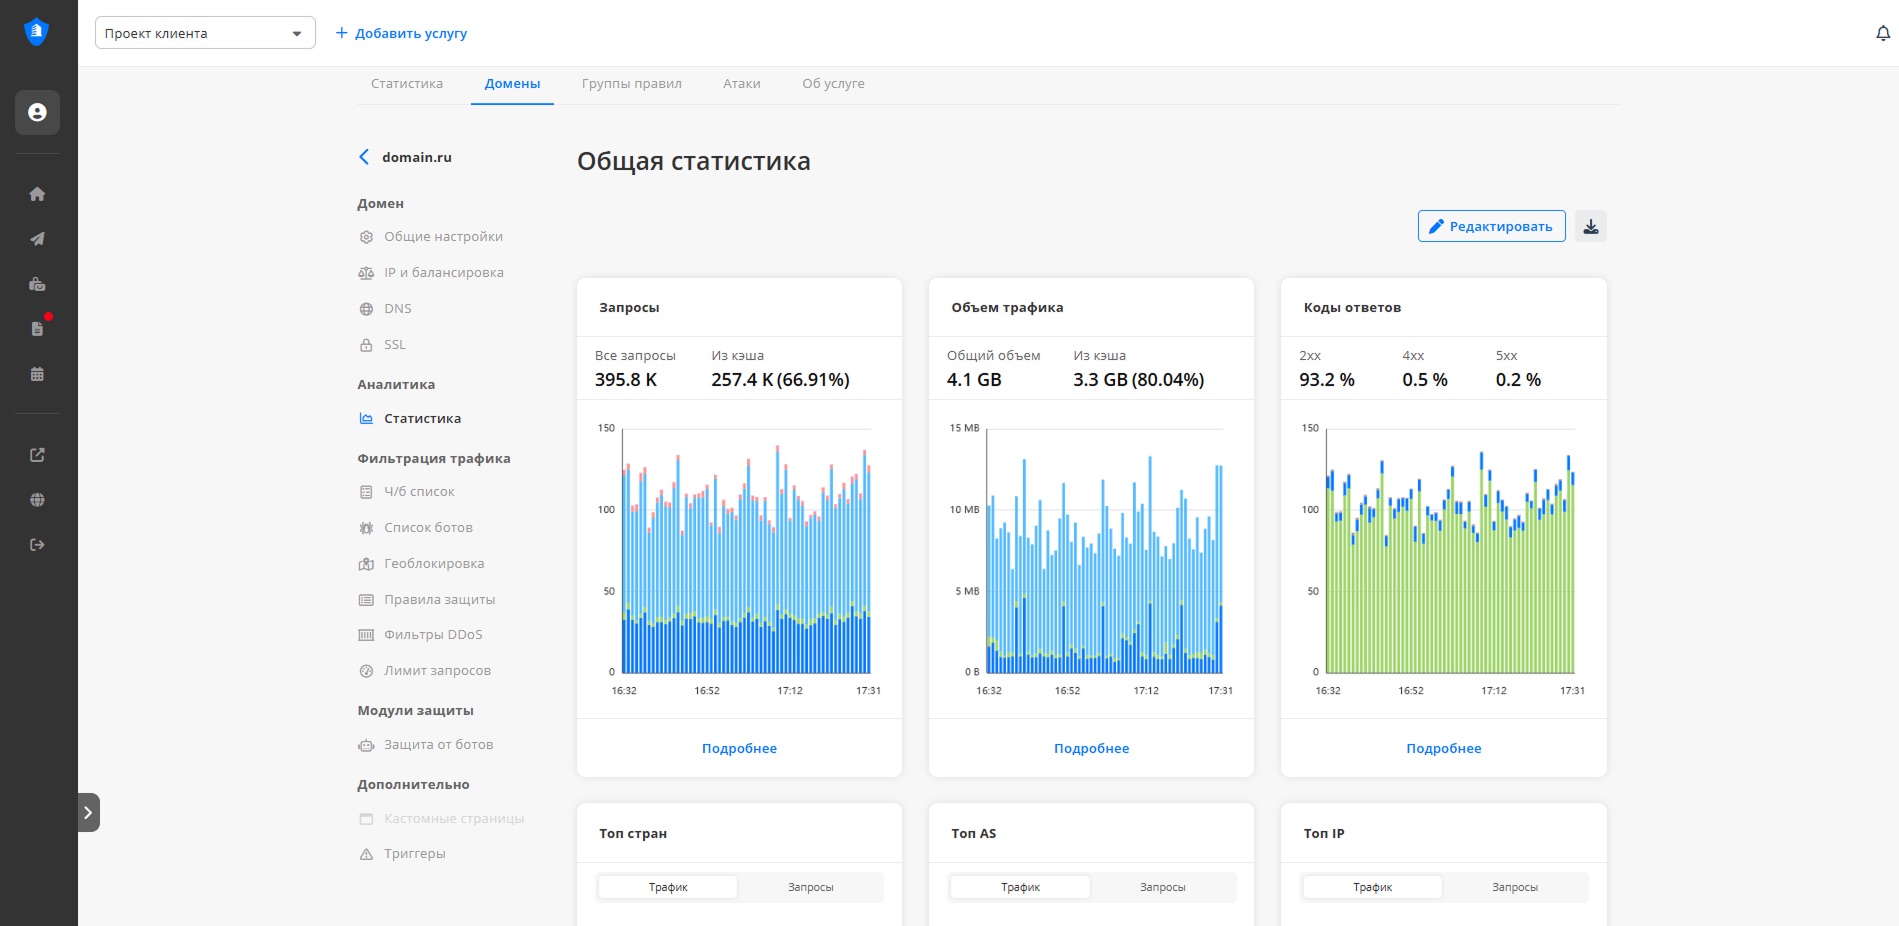Image resolution: width=1899 pixels, height=926 pixels.
Task: Click the download statistics icon button
Action: point(1590,227)
